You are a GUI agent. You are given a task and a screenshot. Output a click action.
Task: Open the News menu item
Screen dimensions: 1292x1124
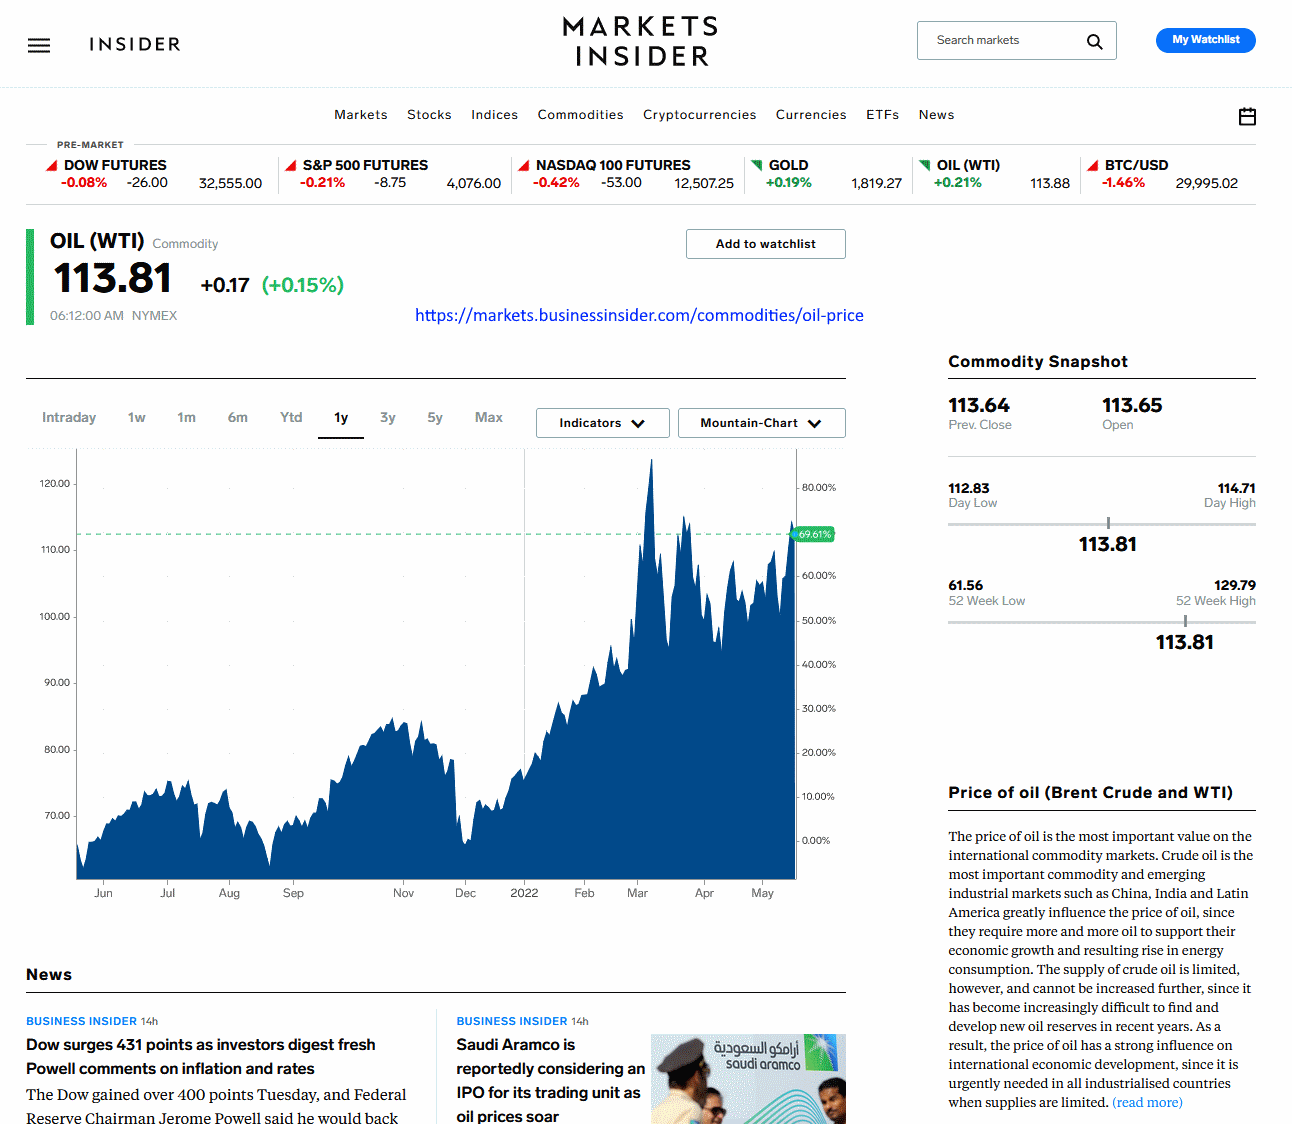[x=937, y=115]
